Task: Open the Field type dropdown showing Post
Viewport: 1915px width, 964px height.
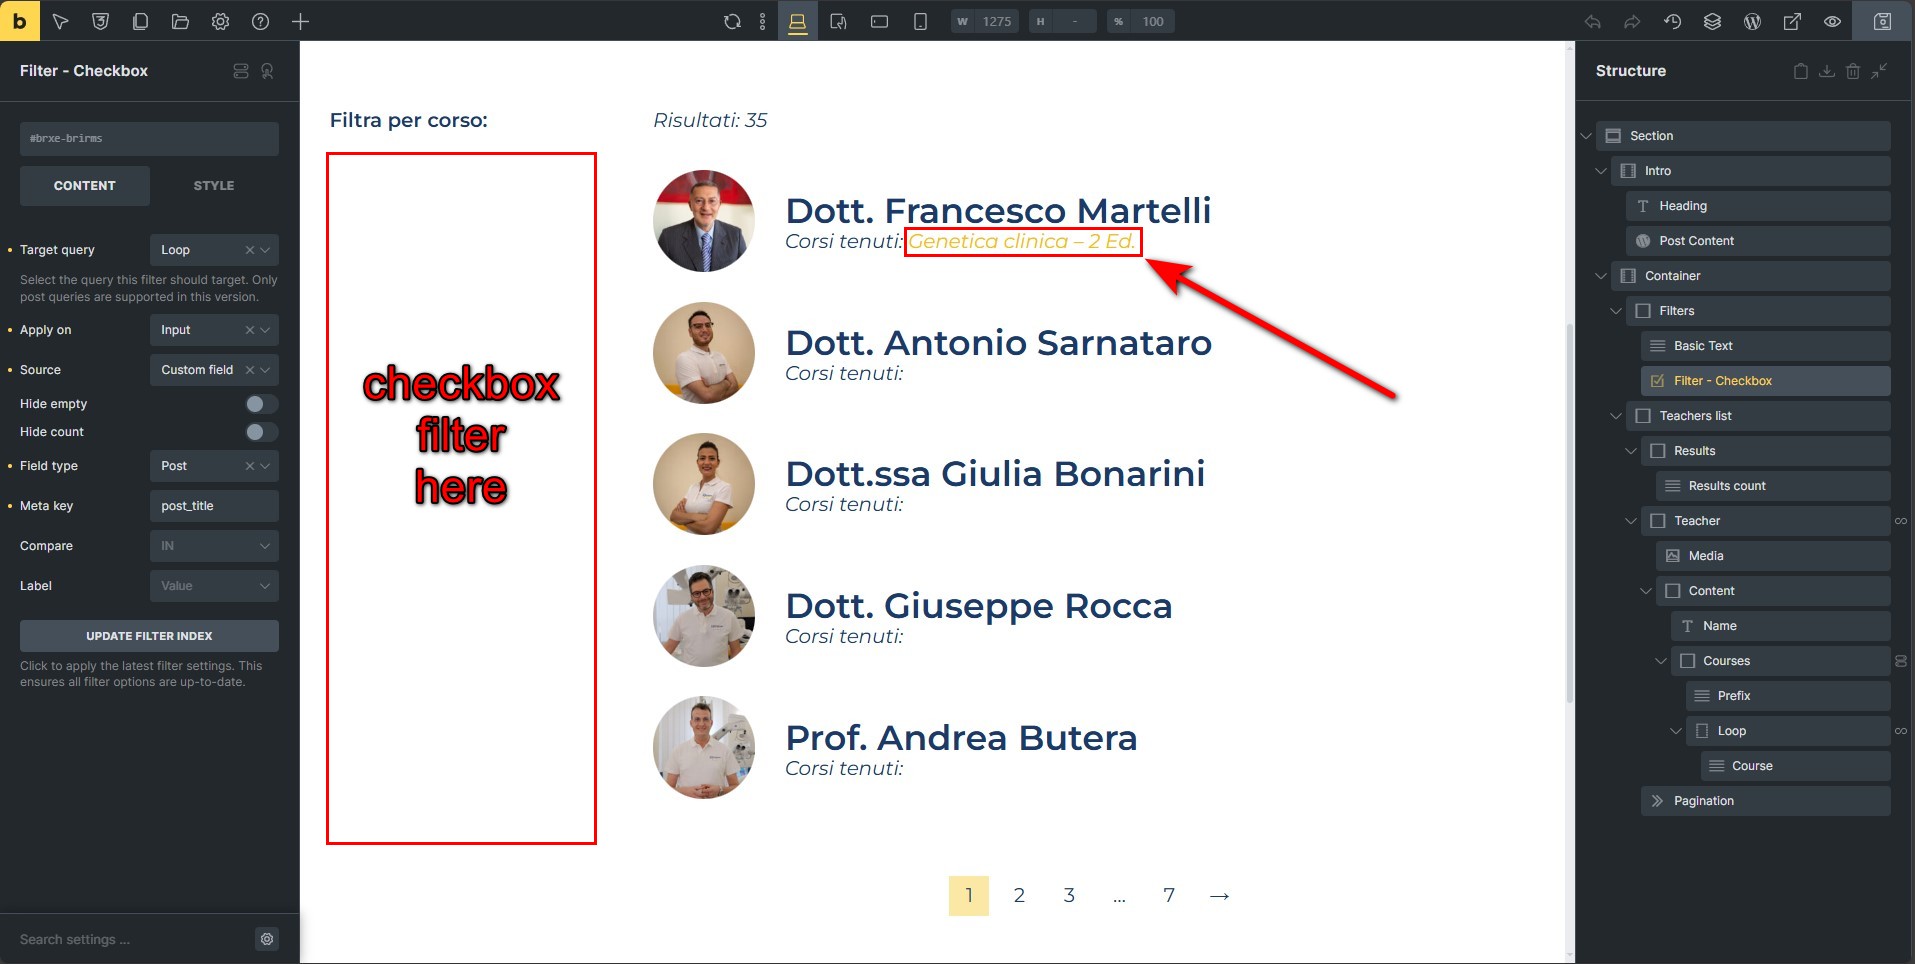Action: (214, 466)
